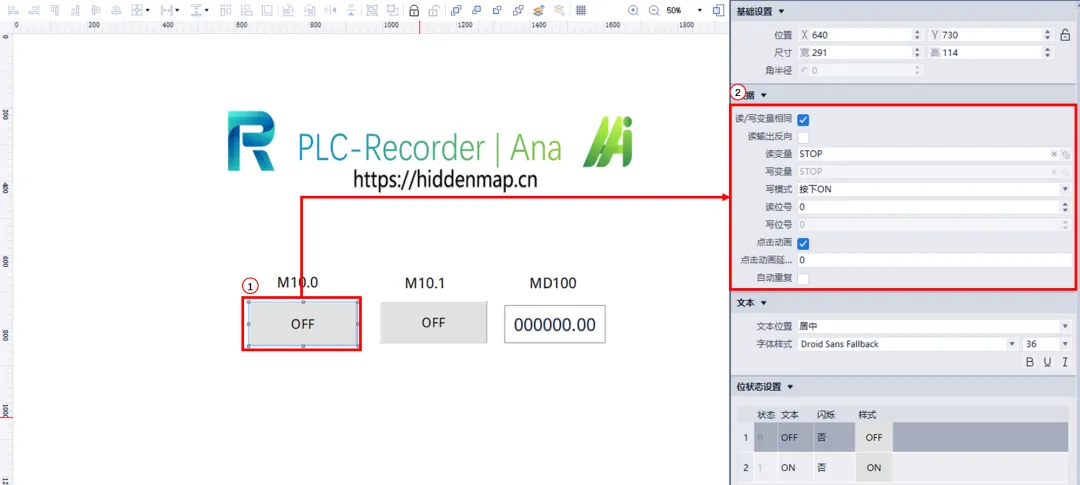Click the flip horizontal icon
1080x485 pixels.
[330, 10]
